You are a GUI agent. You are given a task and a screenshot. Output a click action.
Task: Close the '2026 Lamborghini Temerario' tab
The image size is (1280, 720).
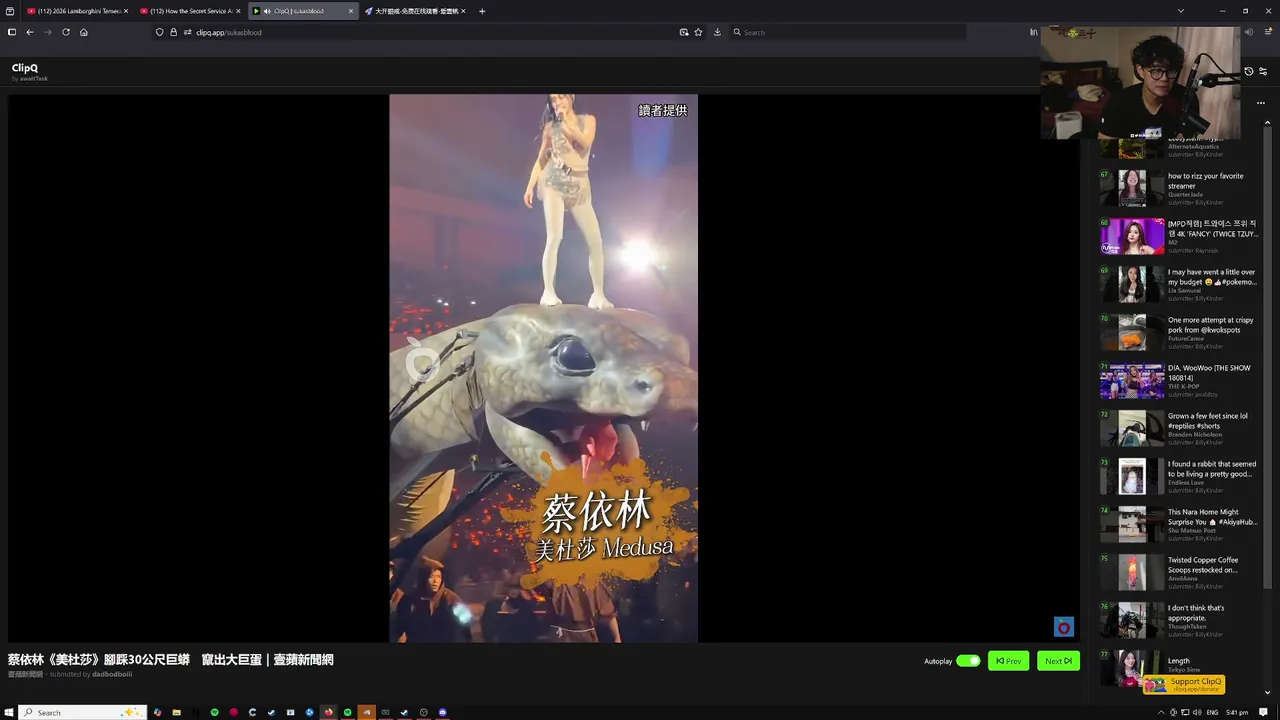tap(126, 11)
